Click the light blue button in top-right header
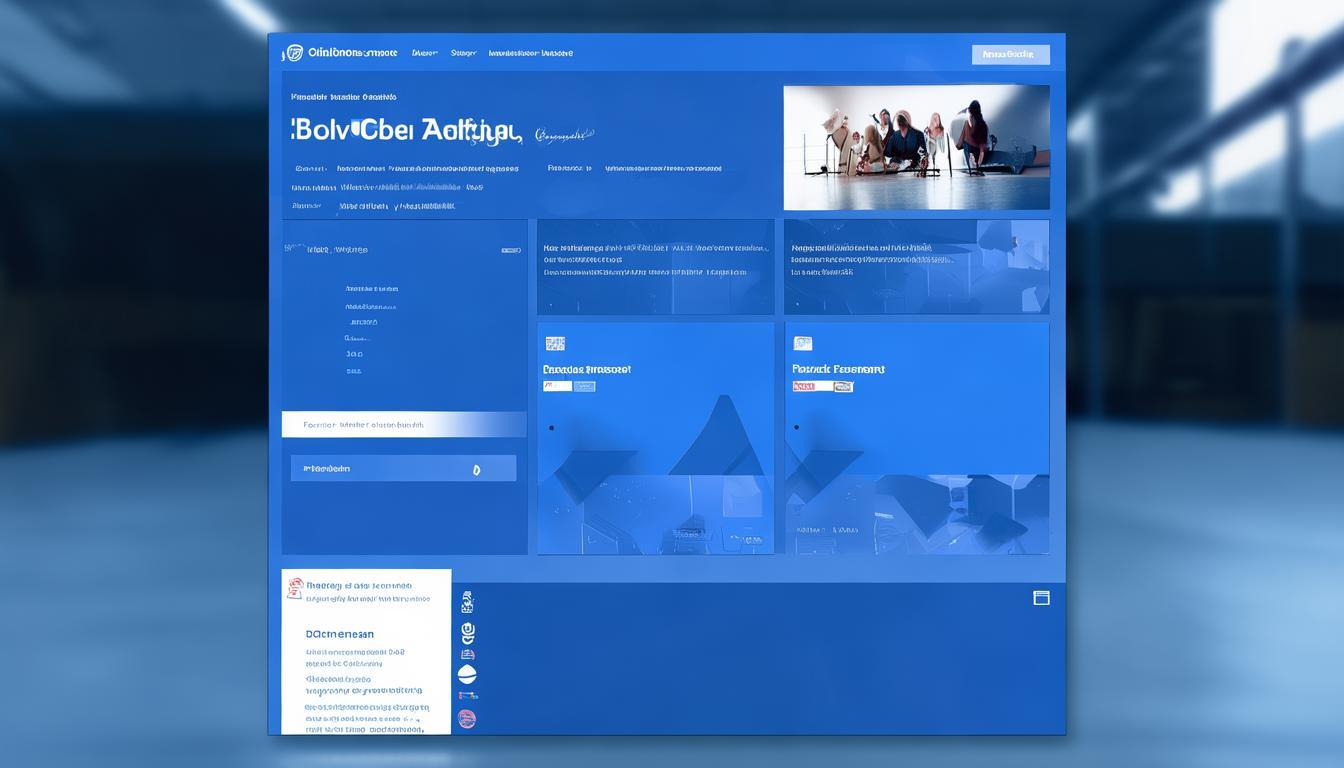1344x768 pixels. 1010,54
